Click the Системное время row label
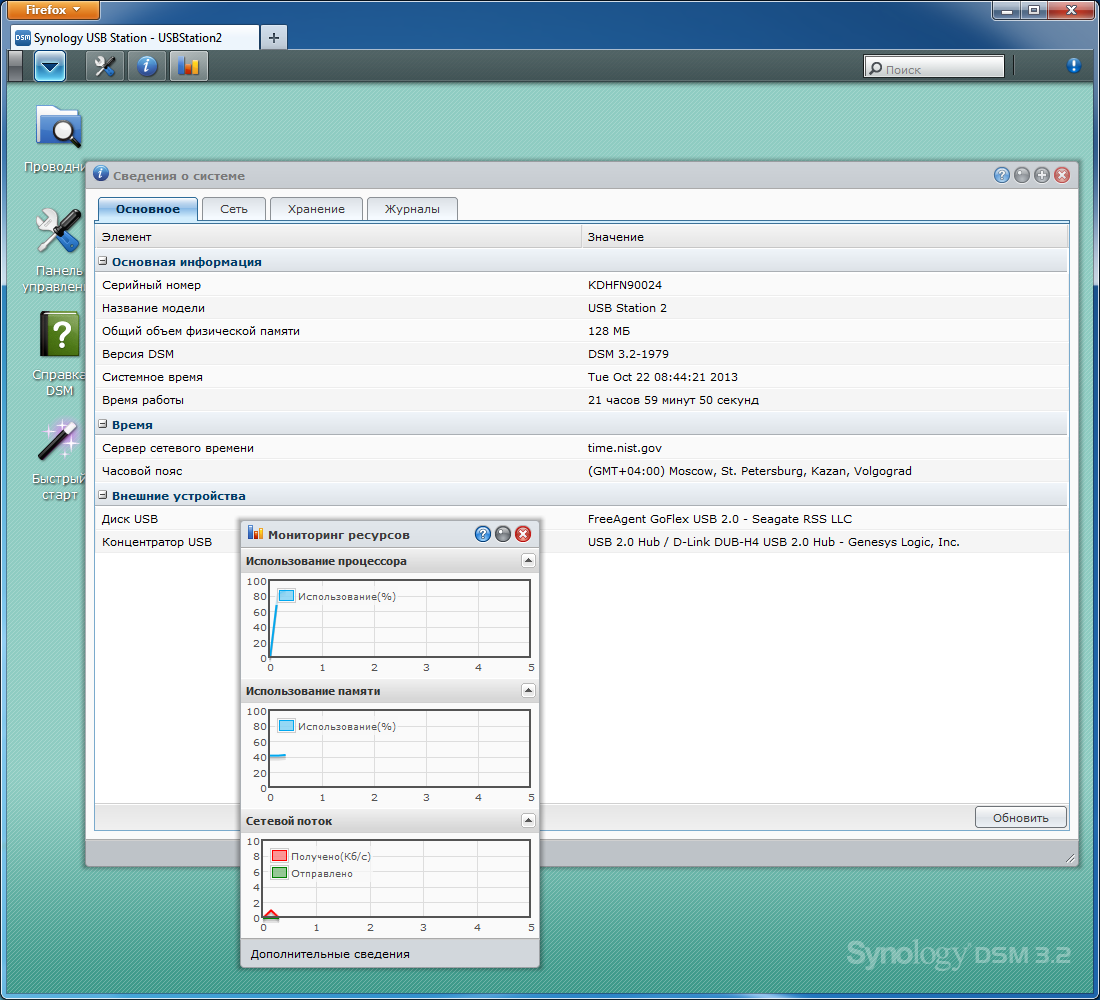 point(152,377)
